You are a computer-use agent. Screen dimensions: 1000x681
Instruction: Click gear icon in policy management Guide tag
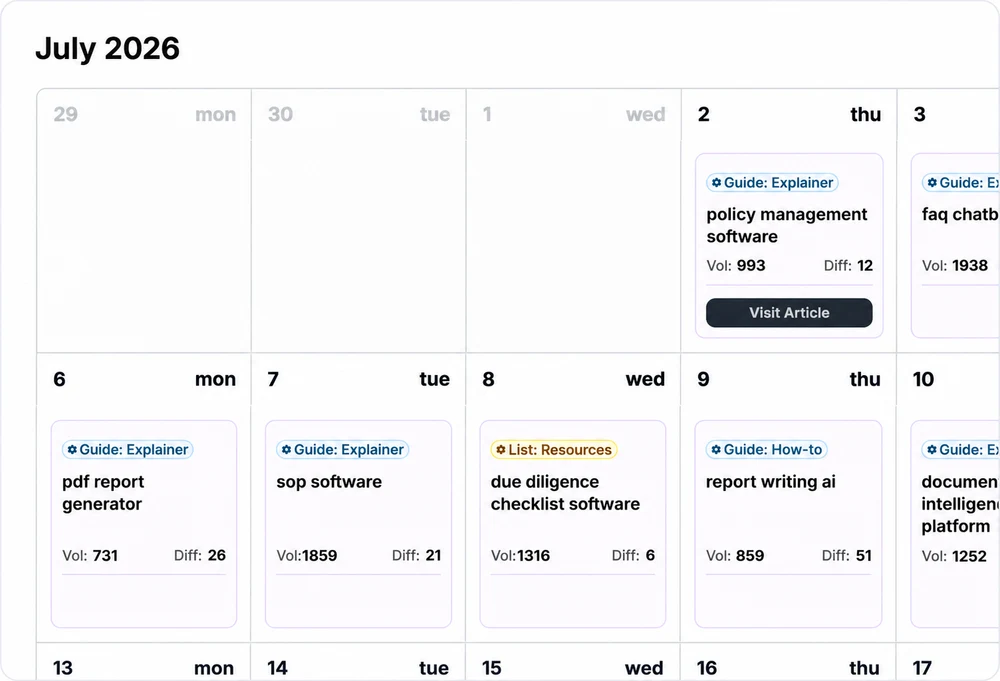(x=716, y=182)
